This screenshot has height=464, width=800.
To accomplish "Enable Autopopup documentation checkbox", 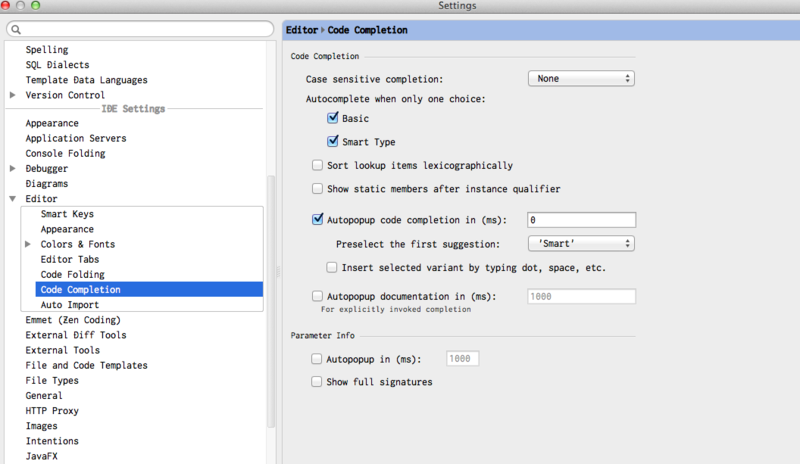I will (x=317, y=296).
